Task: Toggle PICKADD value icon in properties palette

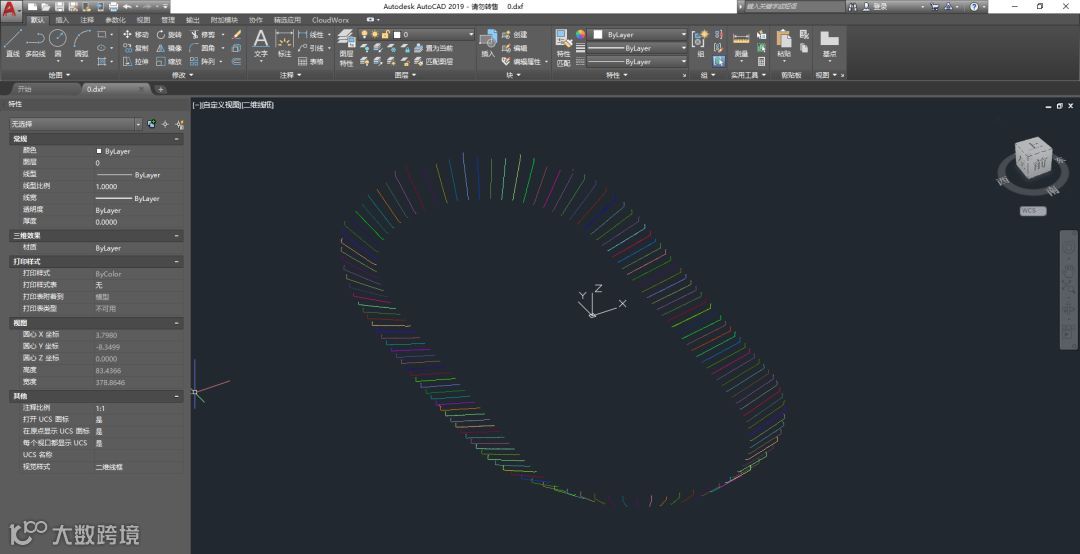Action: coord(152,124)
